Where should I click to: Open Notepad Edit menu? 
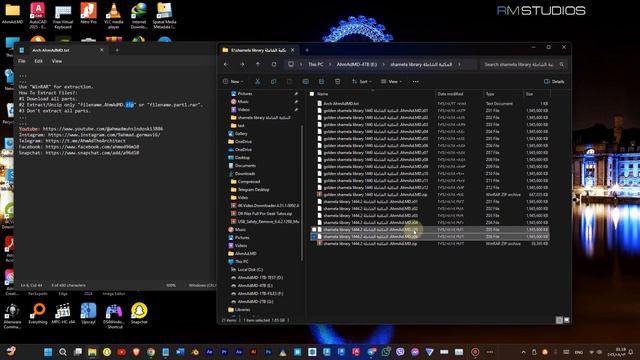tap(38, 61)
